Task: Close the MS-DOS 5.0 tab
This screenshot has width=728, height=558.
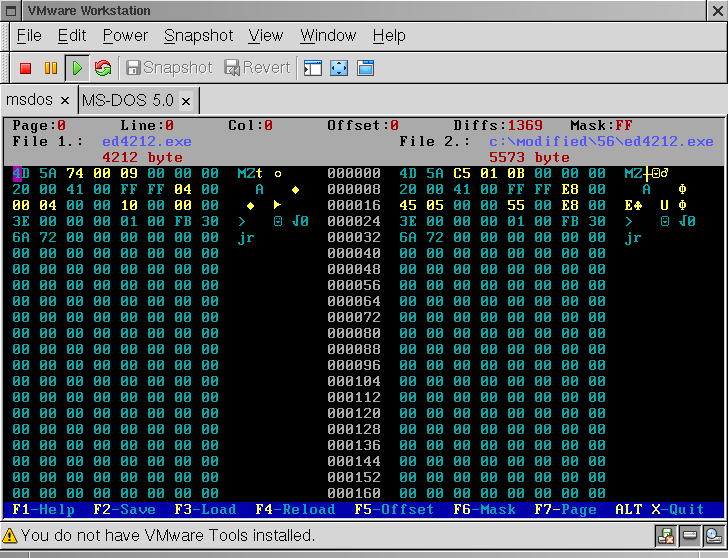Action: click(x=186, y=101)
